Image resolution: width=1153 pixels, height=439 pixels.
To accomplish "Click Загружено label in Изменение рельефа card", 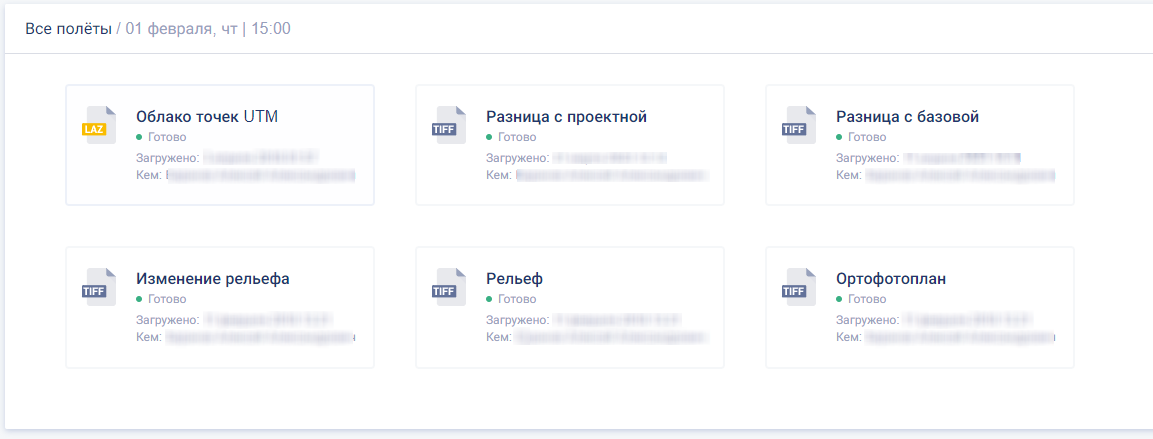I will (168, 320).
